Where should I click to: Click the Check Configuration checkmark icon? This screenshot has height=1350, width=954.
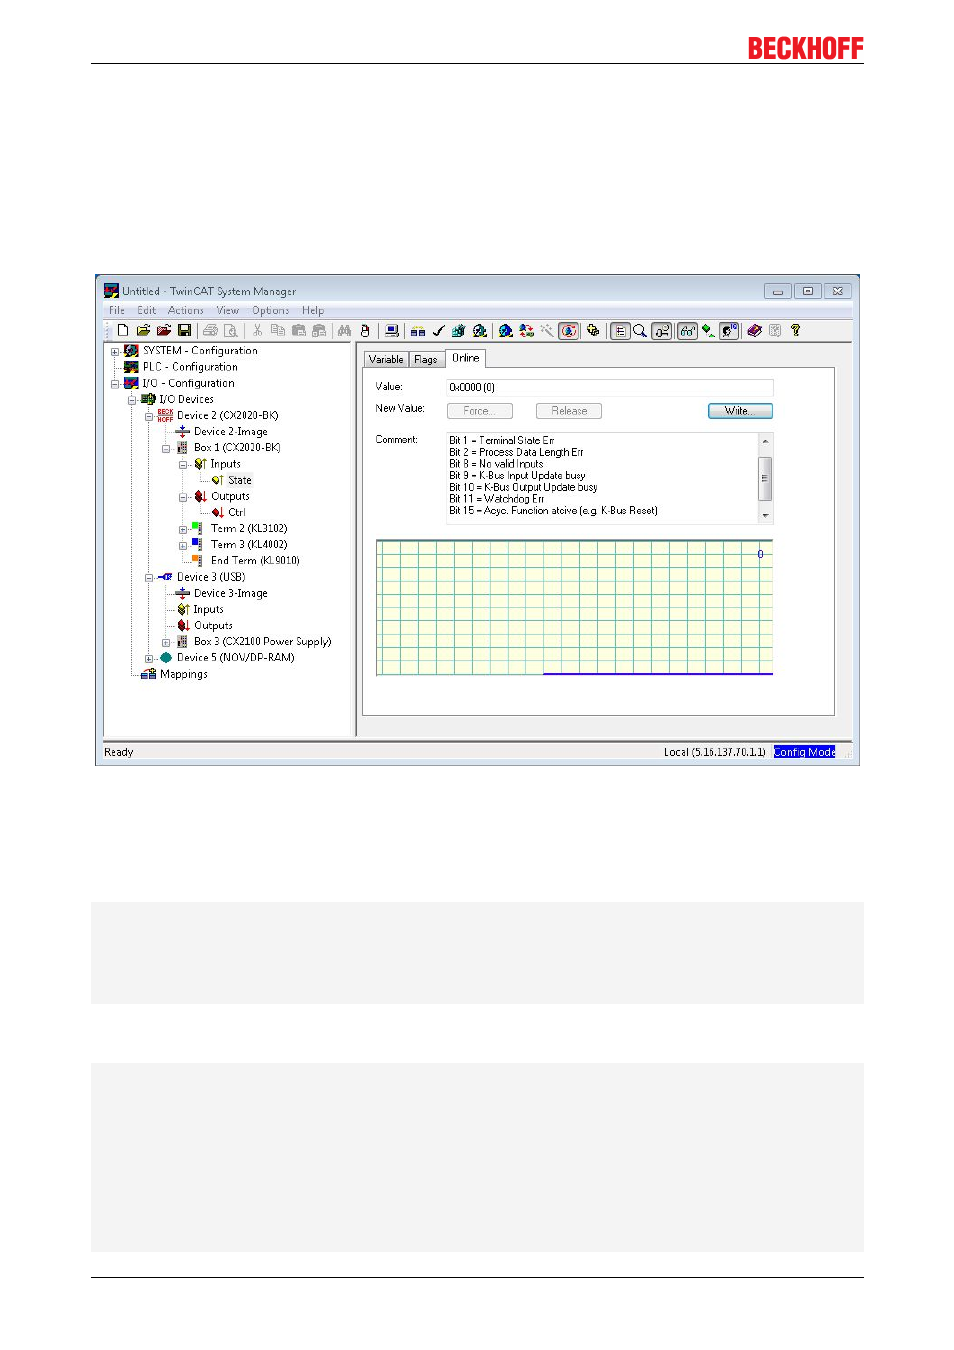coord(438,330)
